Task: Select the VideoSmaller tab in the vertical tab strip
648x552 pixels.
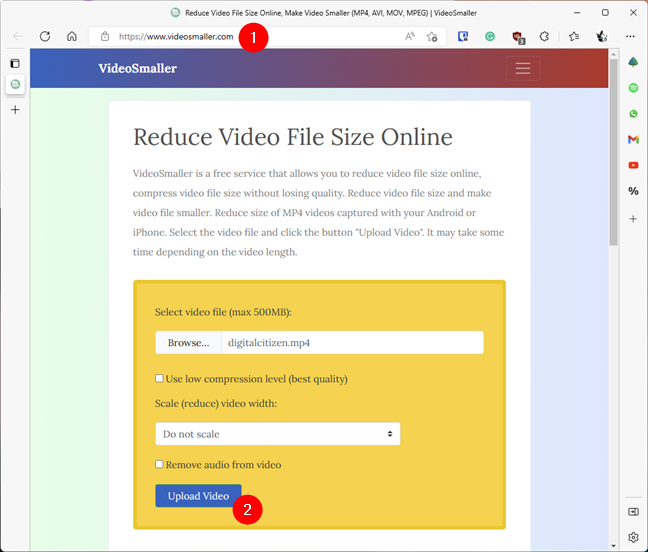Action: [15, 84]
